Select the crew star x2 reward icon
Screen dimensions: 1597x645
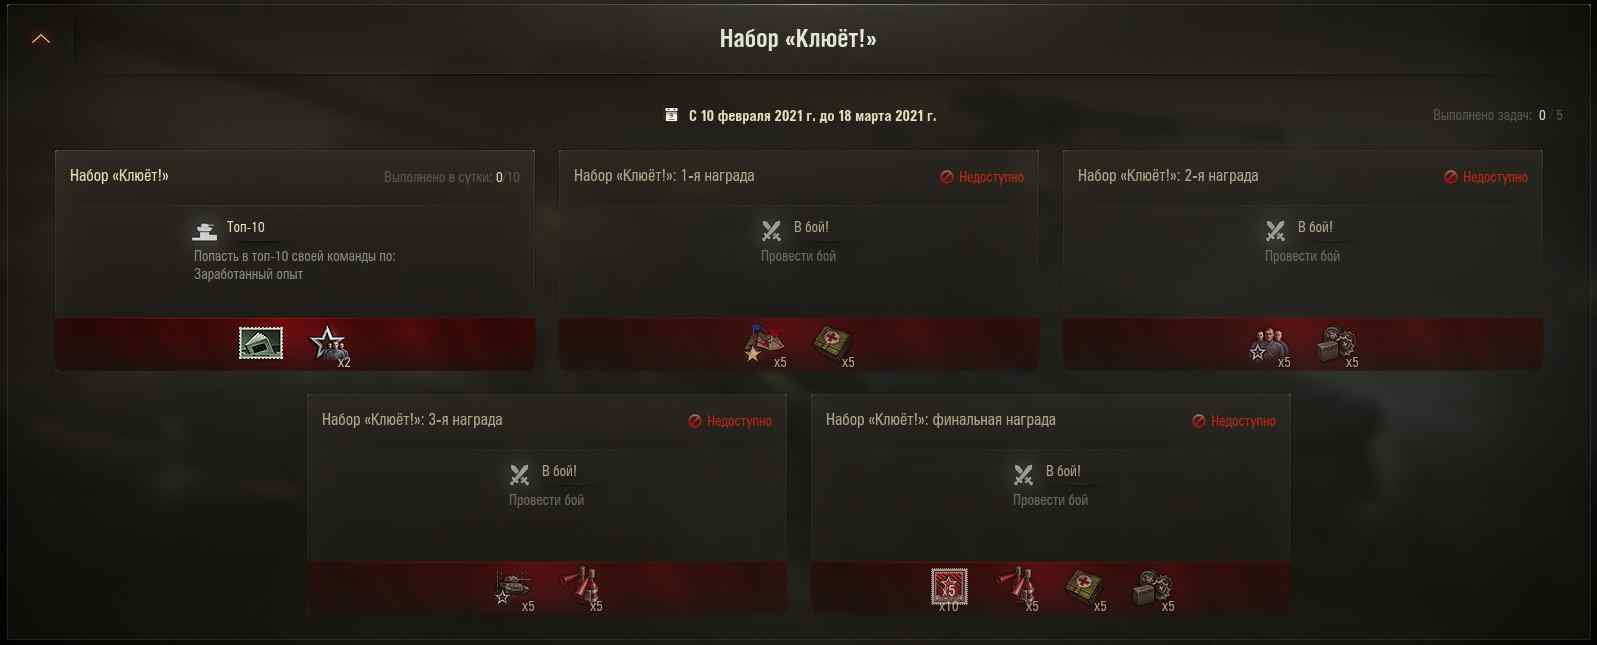click(x=328, y=345)
